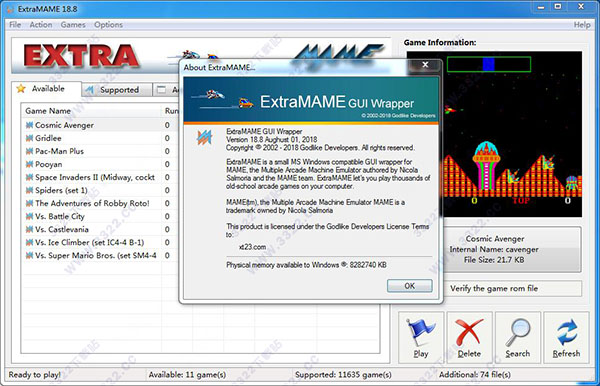Click the Ready to play! status text

coord(34,375)
